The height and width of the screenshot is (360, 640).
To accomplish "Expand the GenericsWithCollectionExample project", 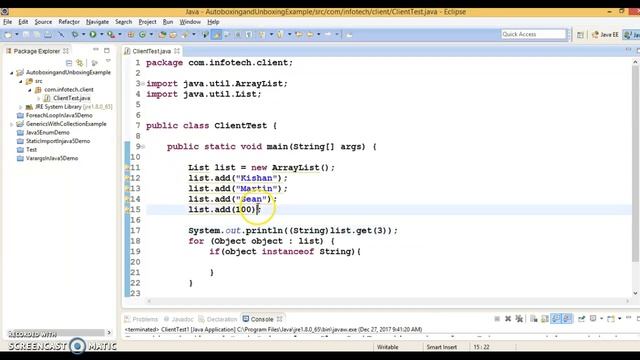I will (11, 124).
